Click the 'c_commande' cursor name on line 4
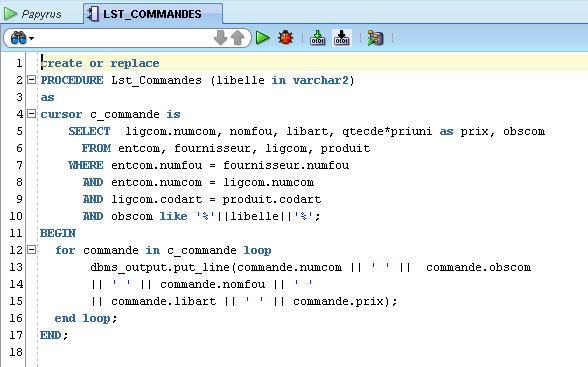The height and width of the screenshot is (367, 588). 125,114
